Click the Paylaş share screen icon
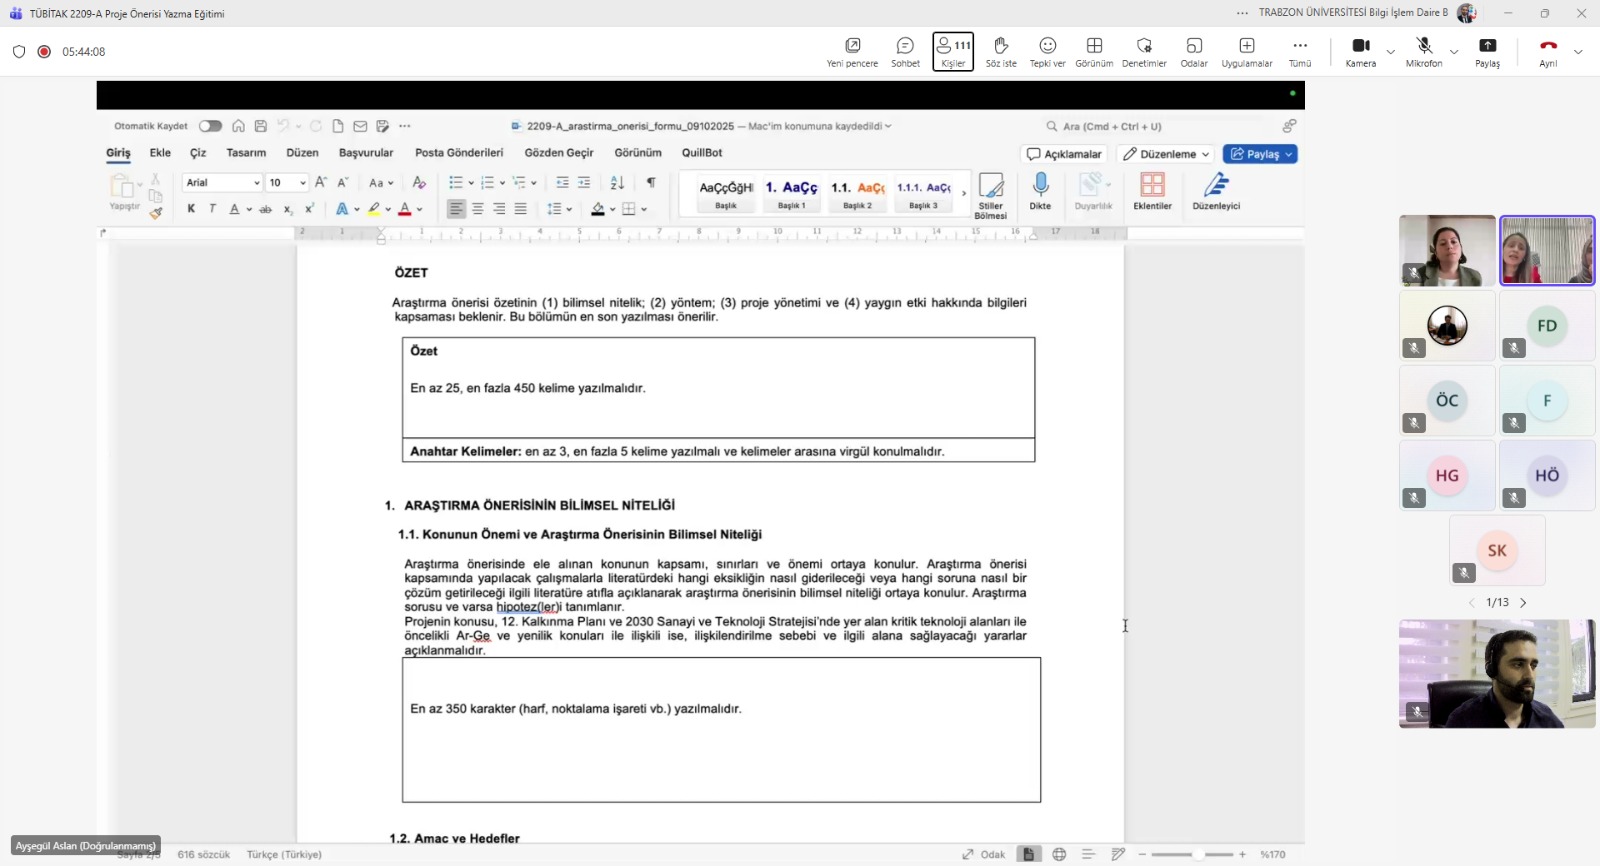The width and height of the screenshot is (1600, 866). (1487, 51)
